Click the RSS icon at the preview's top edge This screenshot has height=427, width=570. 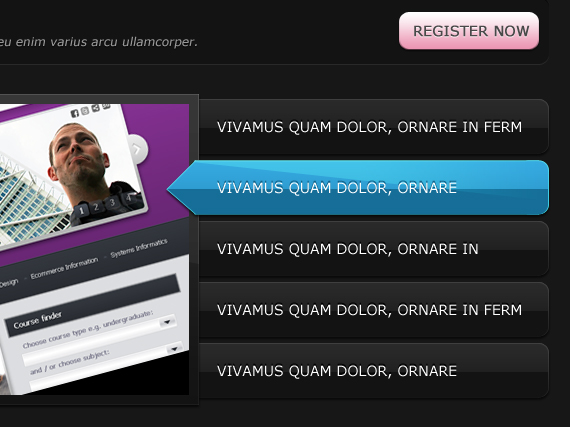click(x=106, y=106)
